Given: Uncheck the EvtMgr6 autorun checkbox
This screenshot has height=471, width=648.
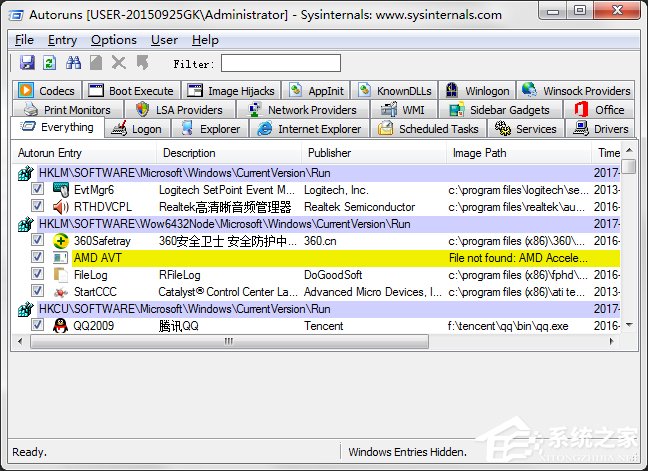Looking at the screenshot, I should [x=37, y=190].
